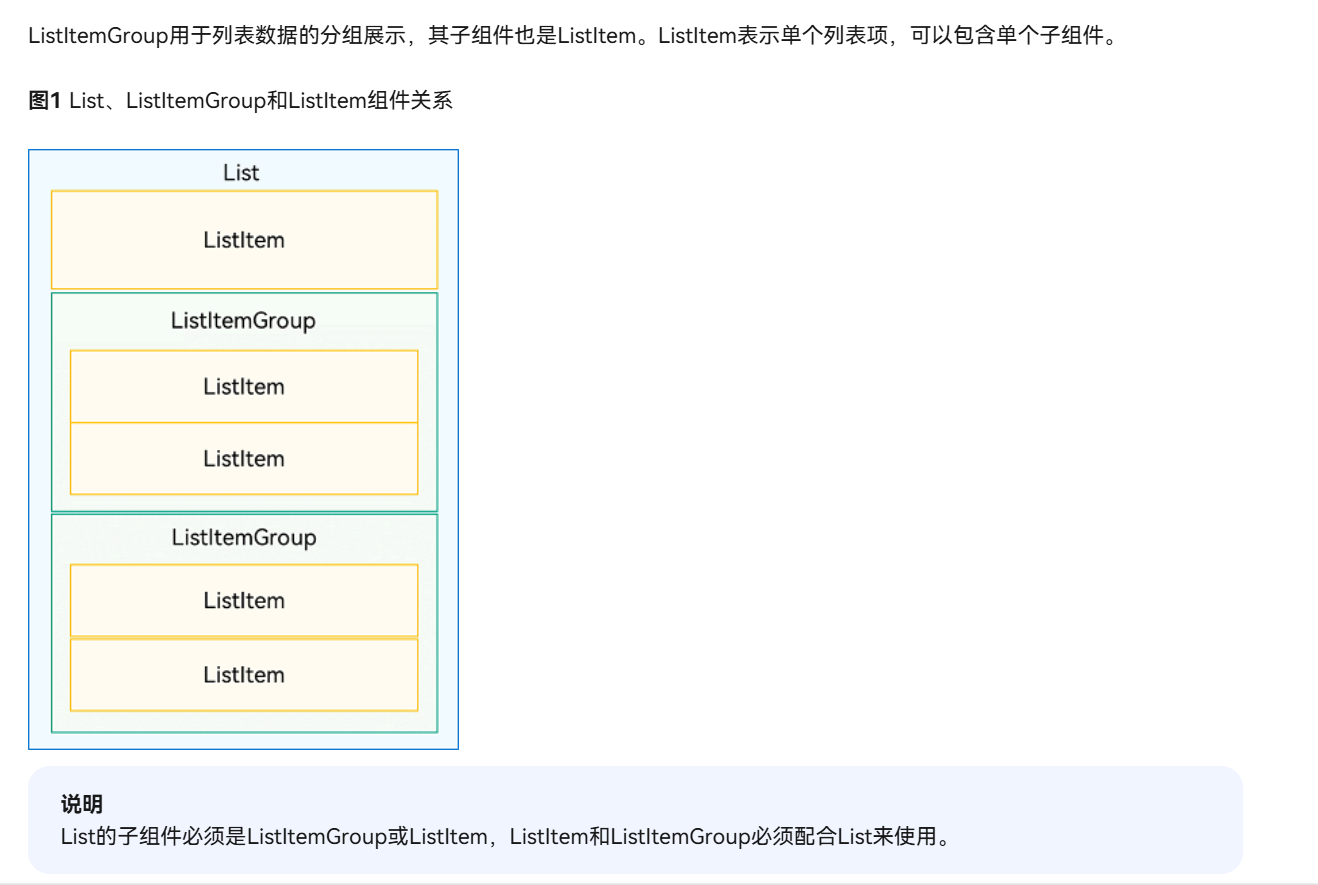Select first ListItem inside the second ListItemGroup

[244, 601]
